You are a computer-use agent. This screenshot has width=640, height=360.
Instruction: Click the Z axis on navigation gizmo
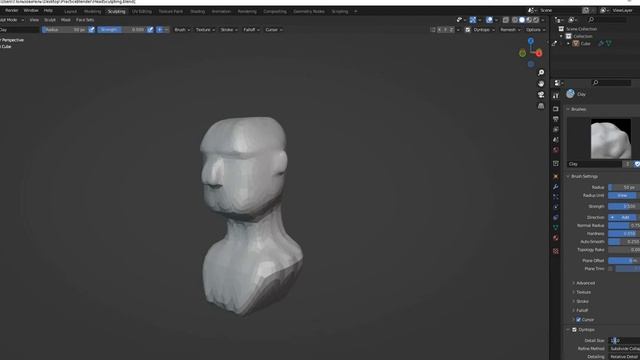(x=531, y=41)
